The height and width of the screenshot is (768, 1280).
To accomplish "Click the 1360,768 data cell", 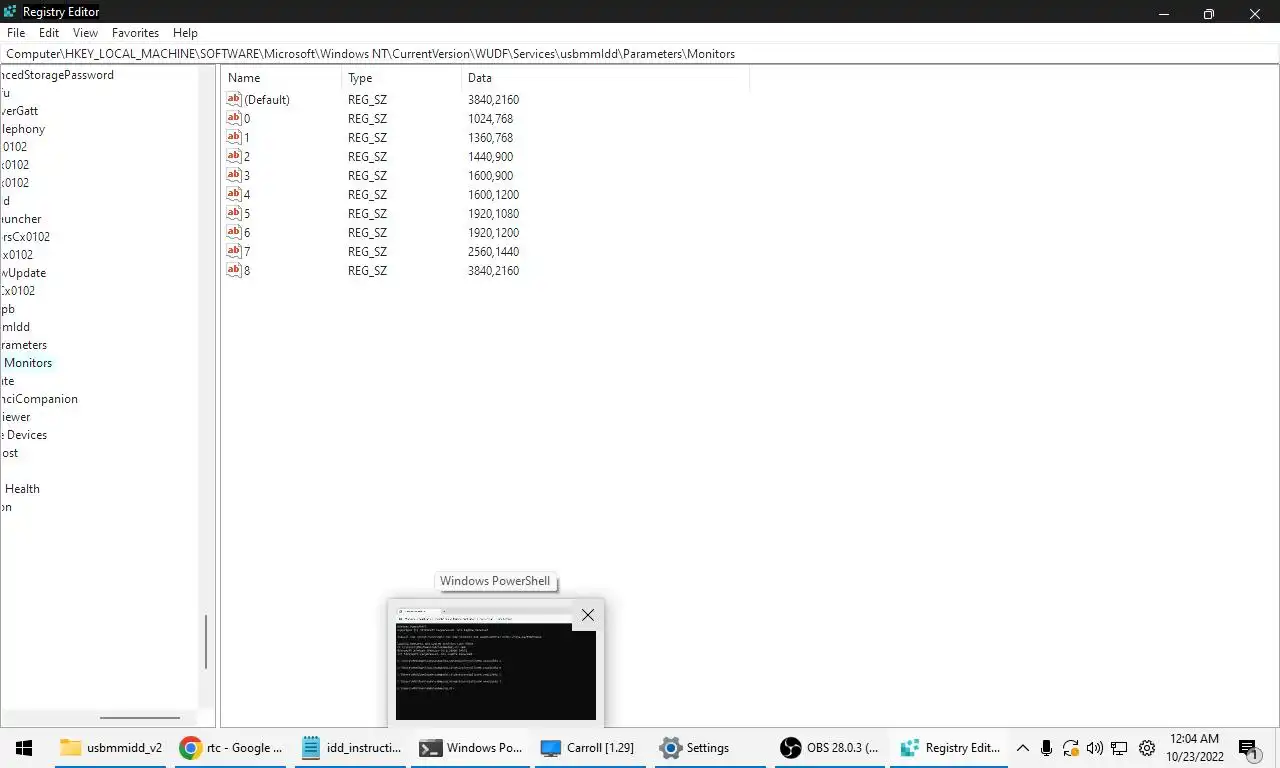I will tap(490, 137).
